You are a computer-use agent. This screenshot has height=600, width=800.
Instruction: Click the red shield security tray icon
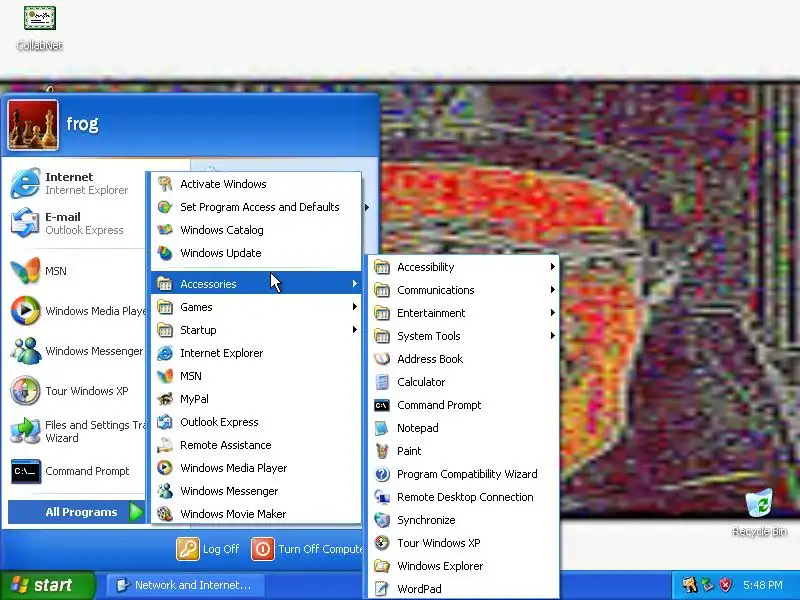coord(726,585)
